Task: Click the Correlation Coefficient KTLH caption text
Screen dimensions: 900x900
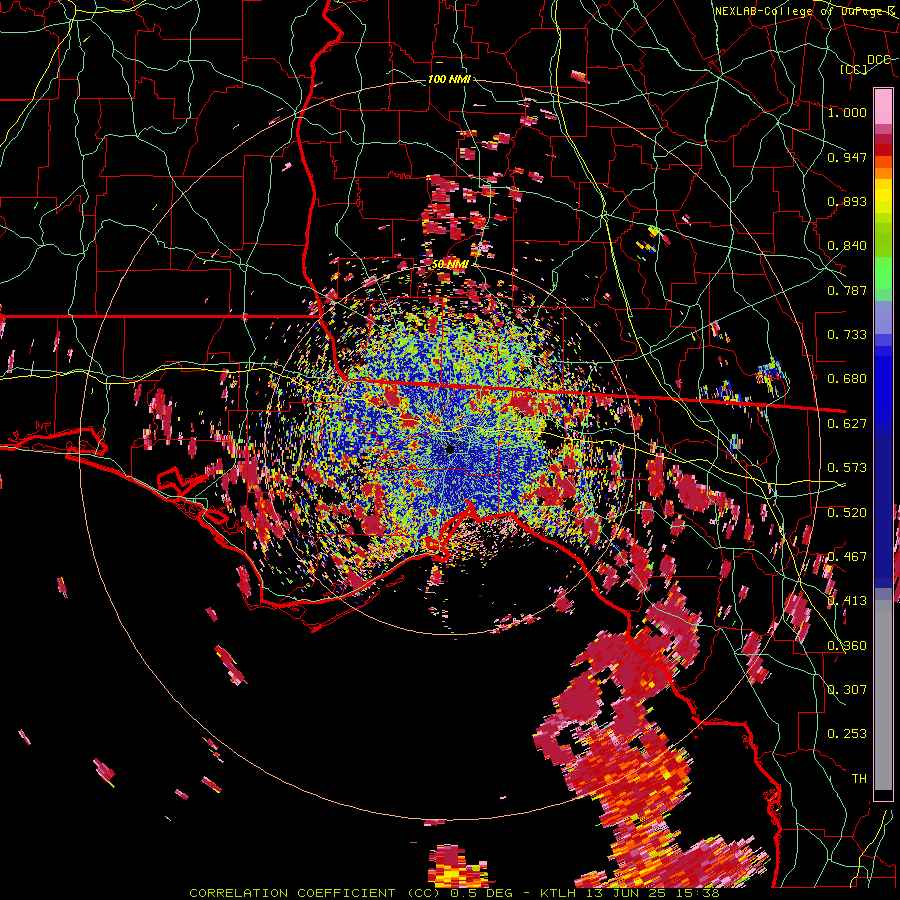Action: [455, 893]
